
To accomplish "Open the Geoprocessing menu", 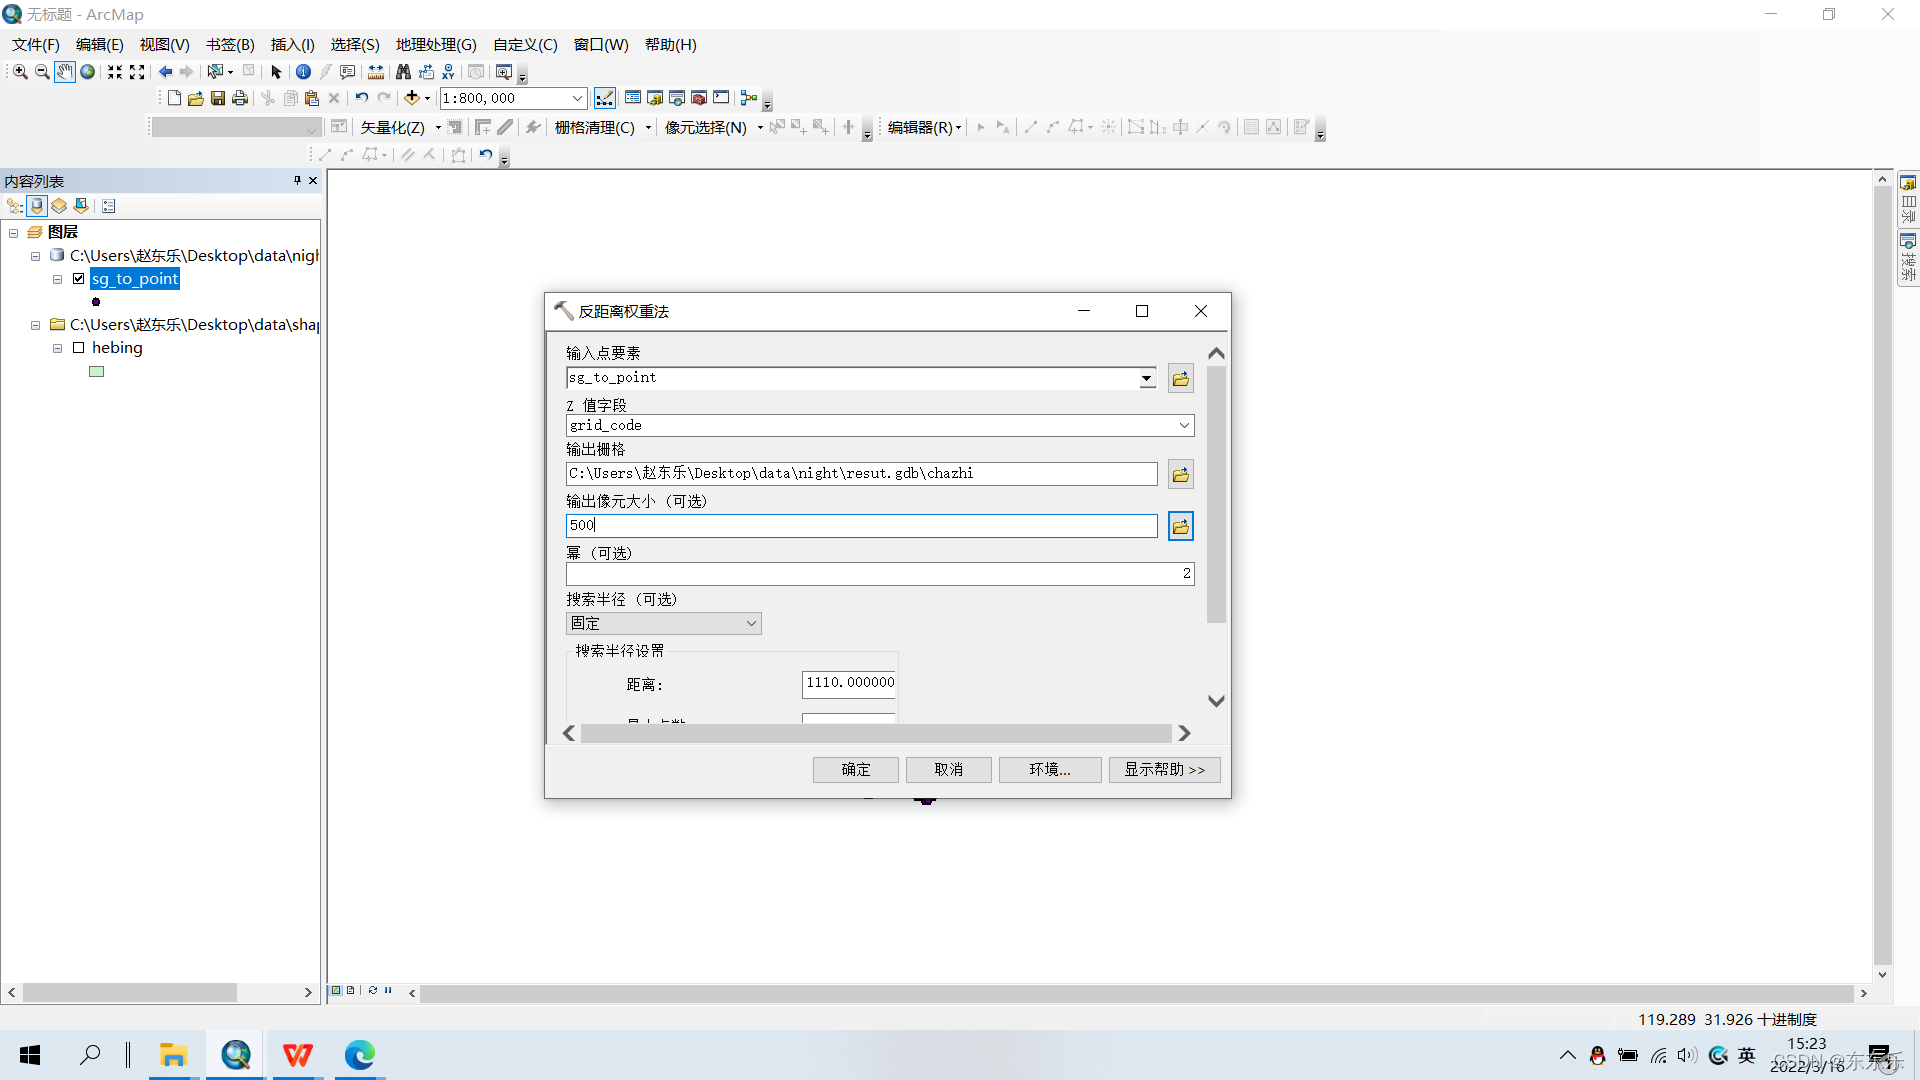I will (436, 45).
